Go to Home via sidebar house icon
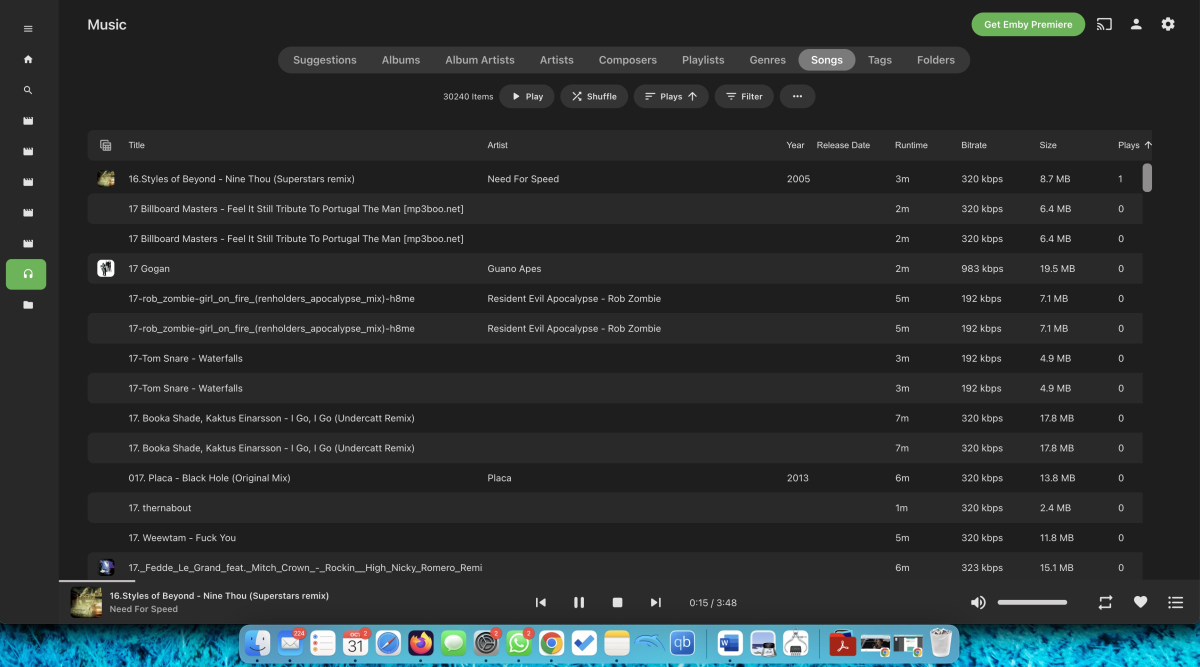The width and height of the screenshot is (1200, 667). (28, 60)
